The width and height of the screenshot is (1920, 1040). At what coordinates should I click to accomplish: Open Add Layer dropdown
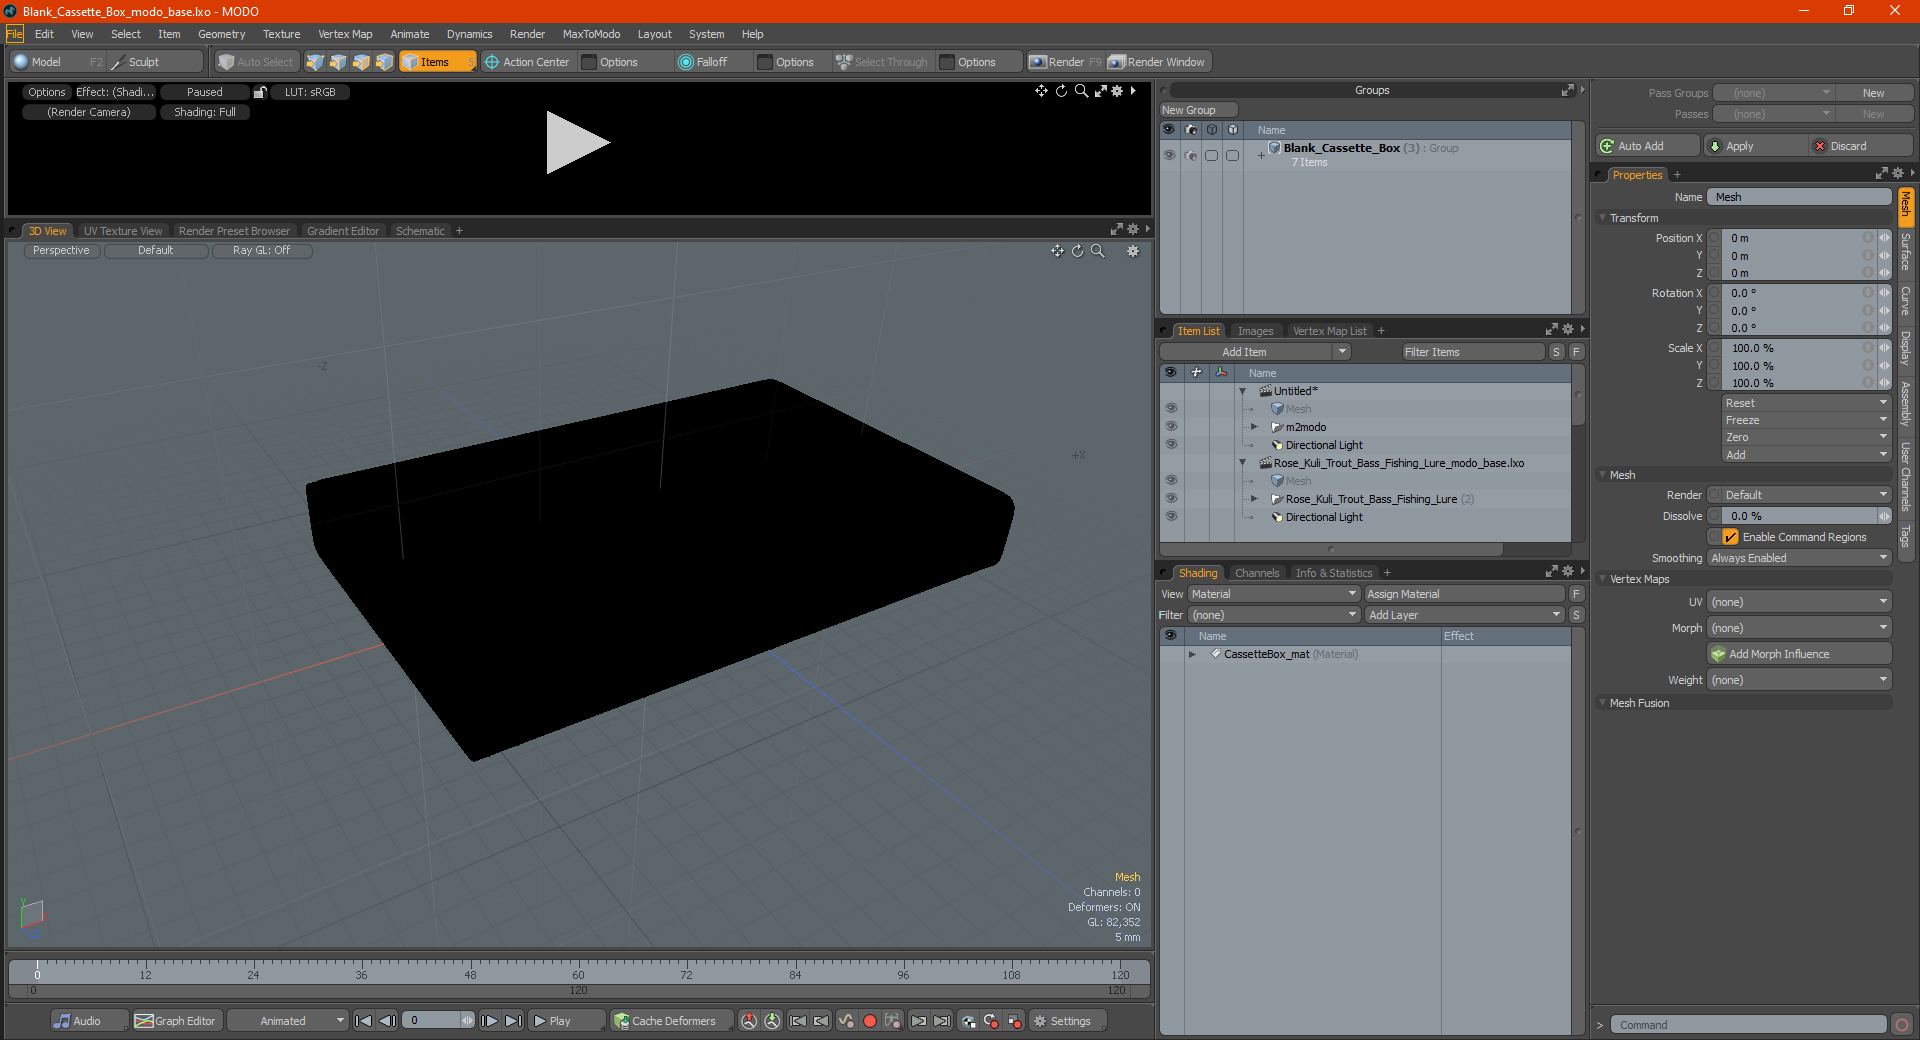pyautogui.click(x=1464, y=615)
